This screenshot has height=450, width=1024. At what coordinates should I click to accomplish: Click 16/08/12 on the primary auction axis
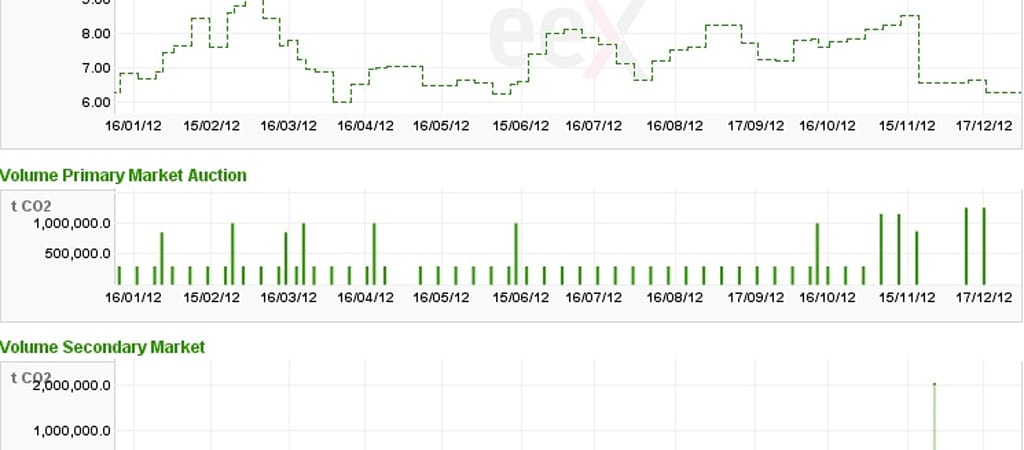click(x=675, y=297)
